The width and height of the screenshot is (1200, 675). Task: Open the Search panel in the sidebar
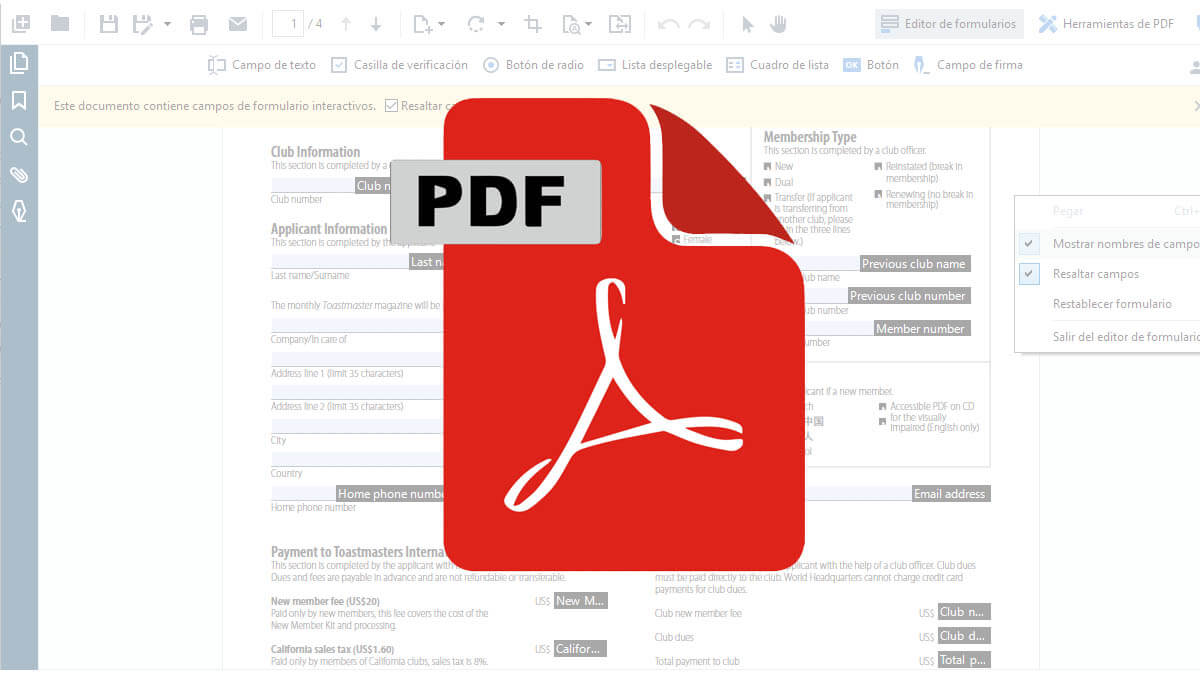[x=18, y=137]
